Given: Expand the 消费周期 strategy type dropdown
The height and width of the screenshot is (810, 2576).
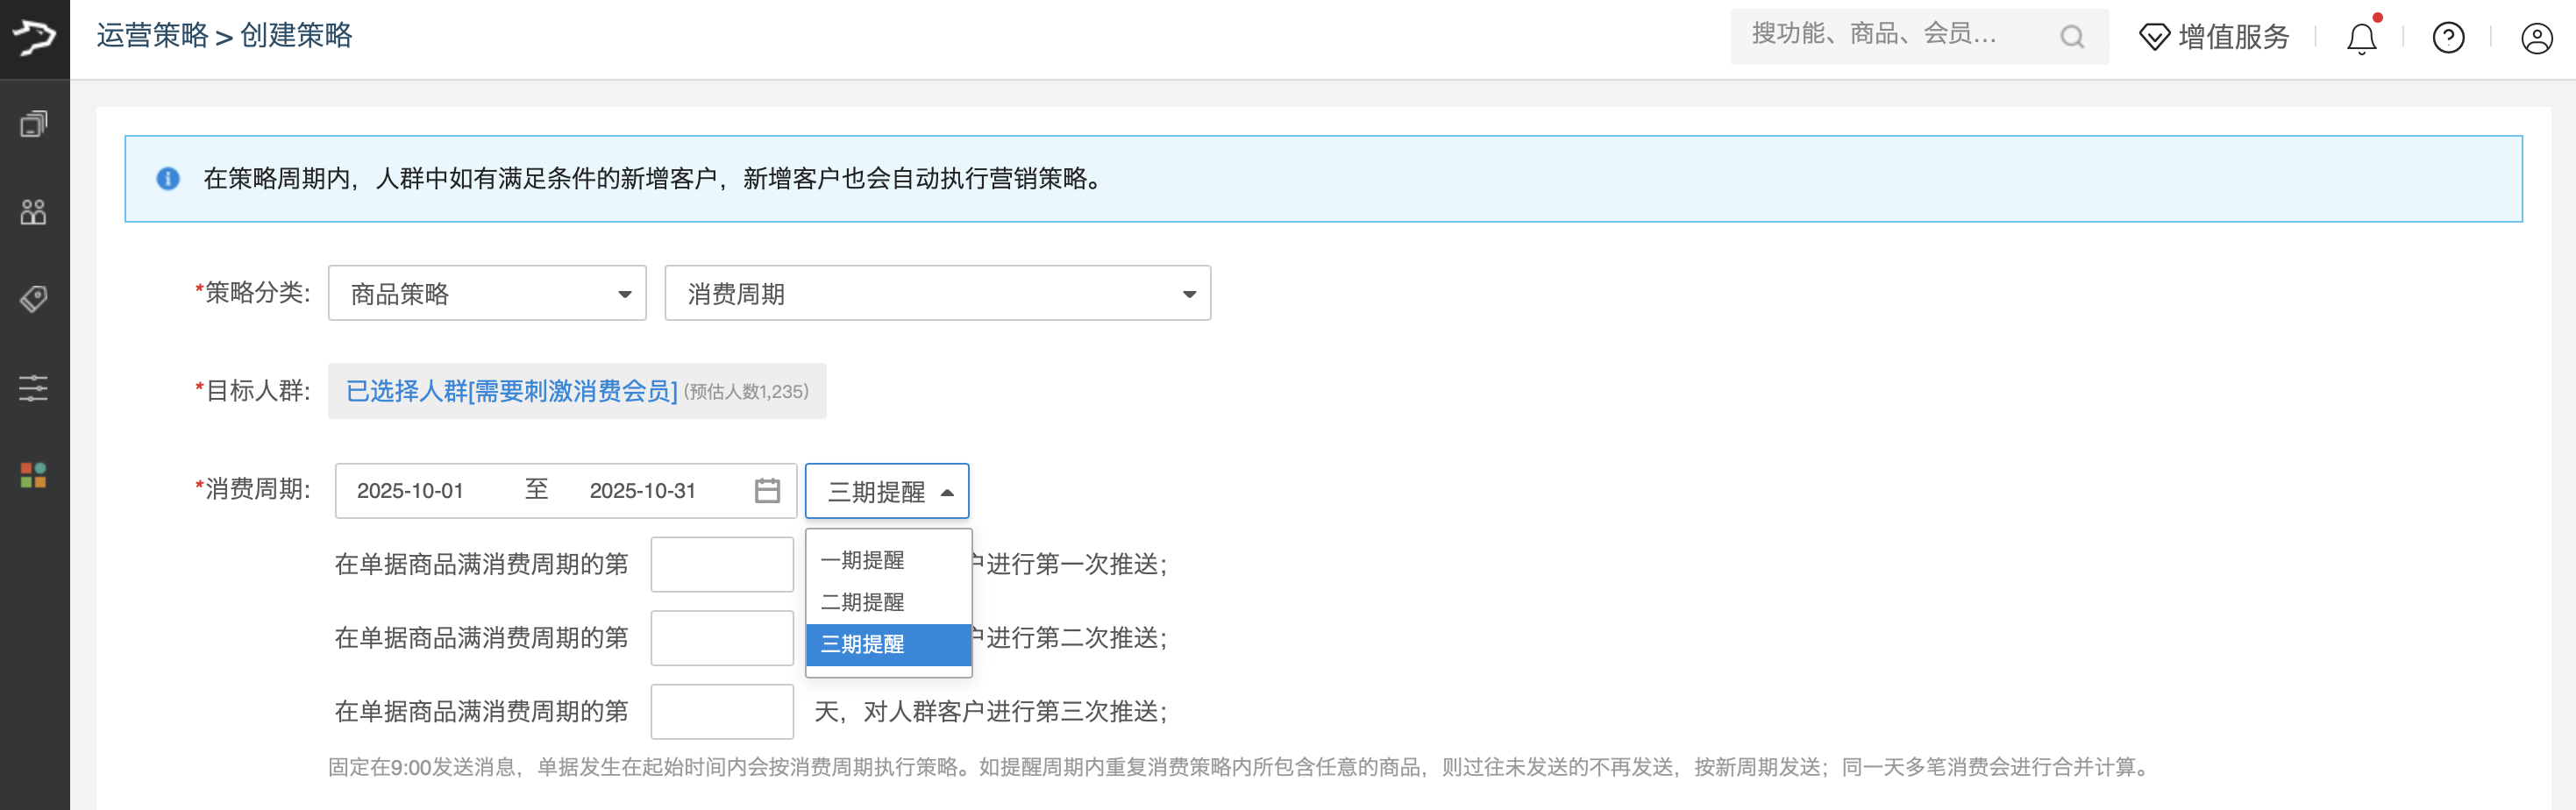Looking at the screenshot, I should click(x=937, y=293).
